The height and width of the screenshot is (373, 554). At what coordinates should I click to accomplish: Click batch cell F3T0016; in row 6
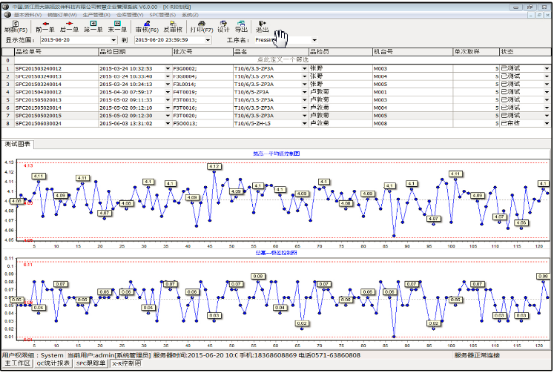(x=202, y=108)
